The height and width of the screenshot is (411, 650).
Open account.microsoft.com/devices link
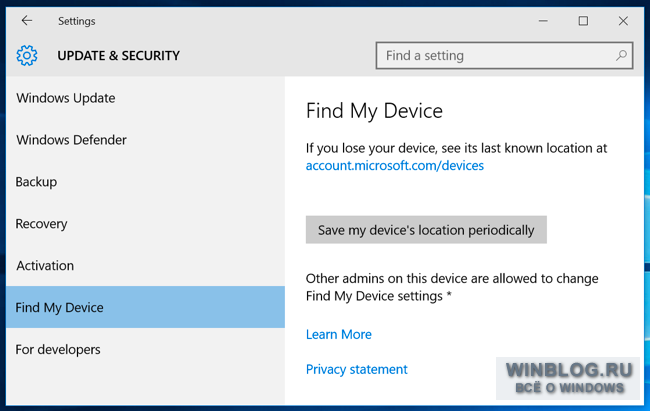(x=395, y=165)
